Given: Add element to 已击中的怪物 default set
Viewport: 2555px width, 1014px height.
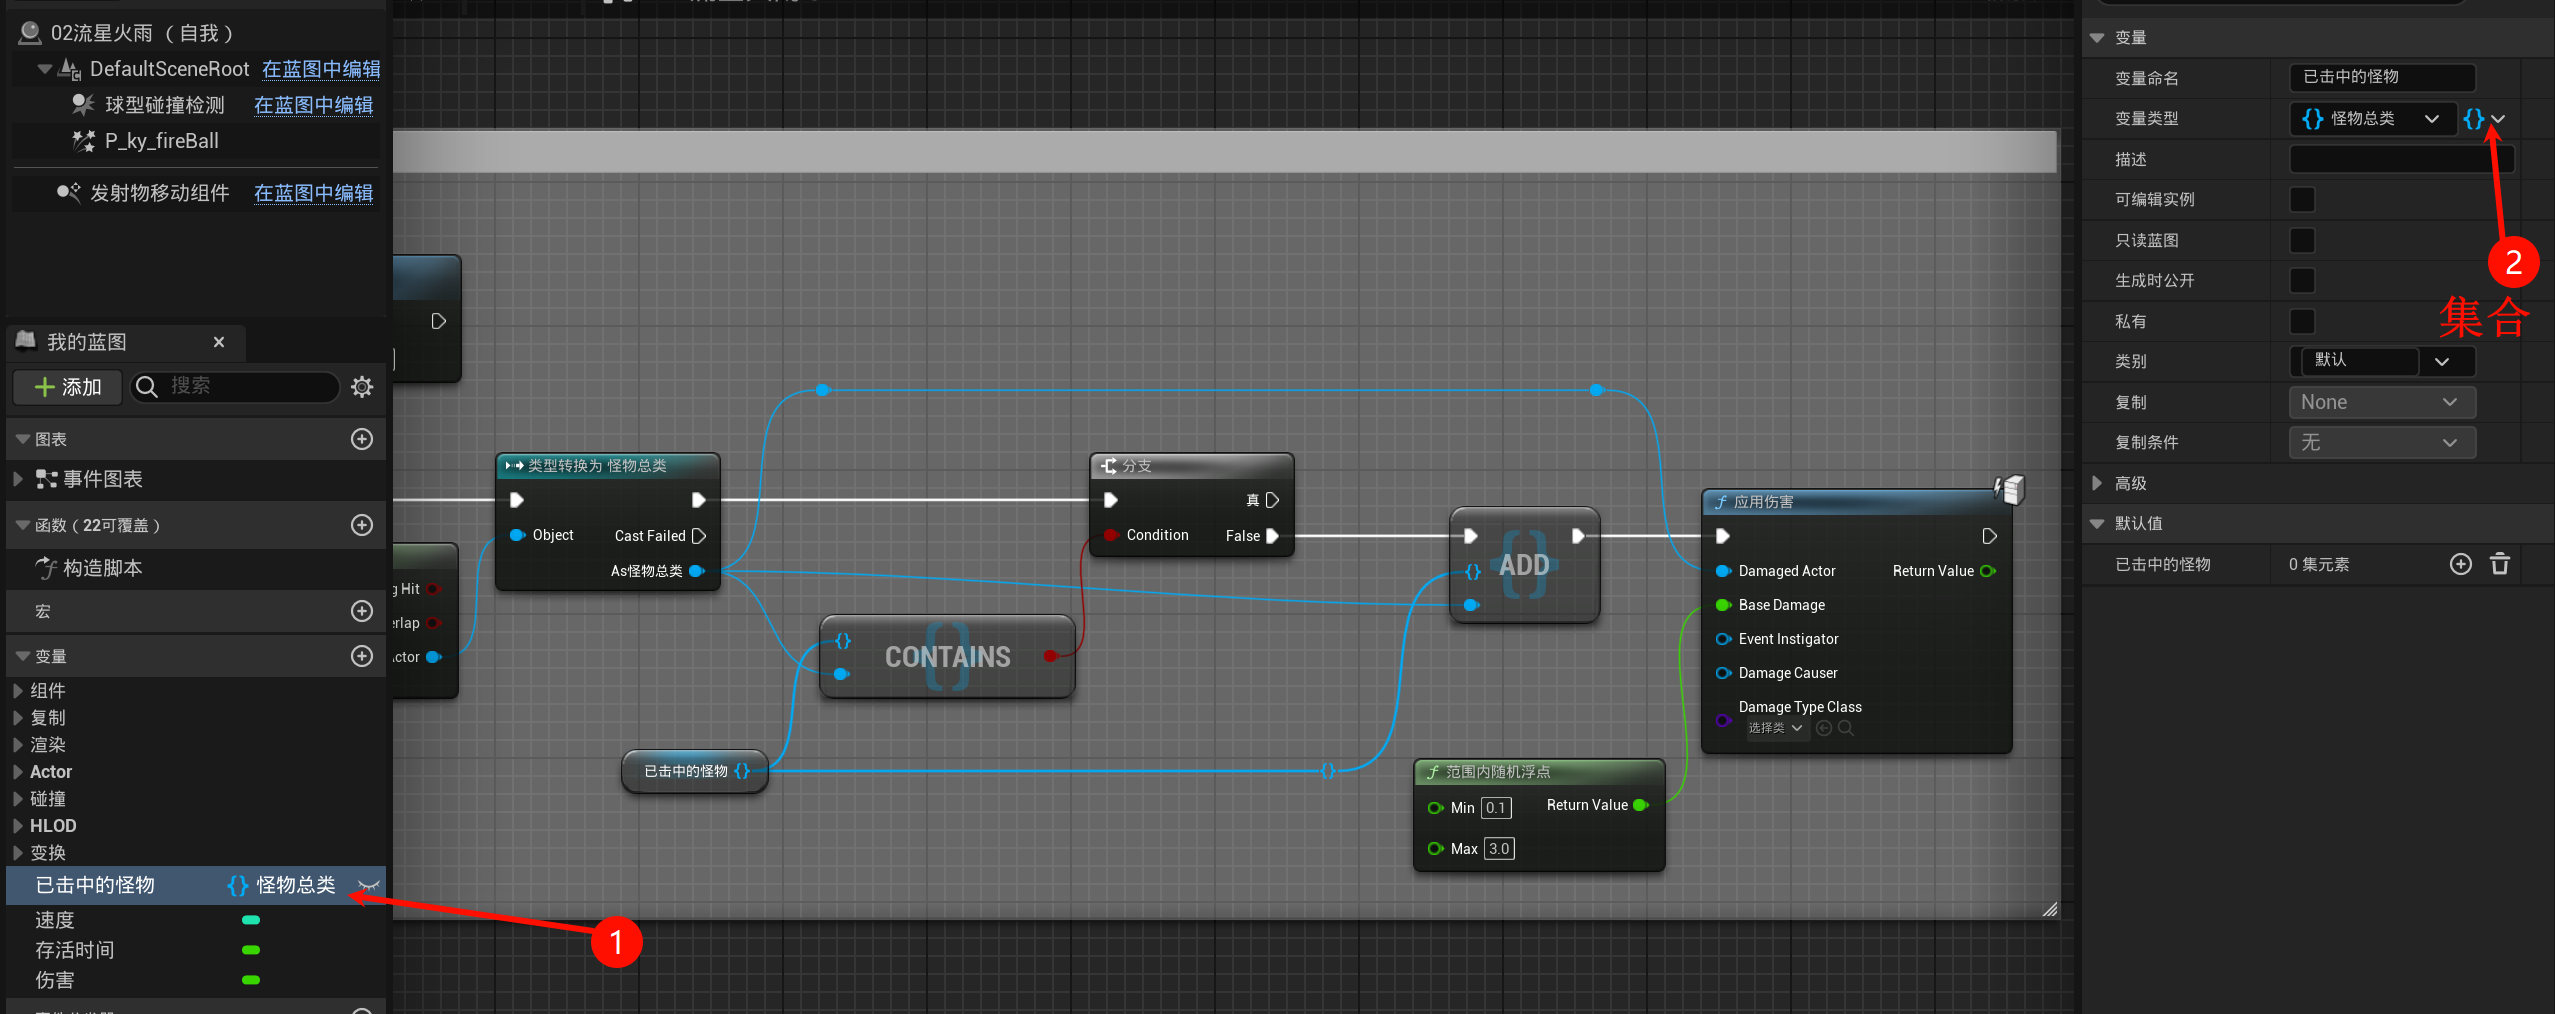Looking at the screenshot, I should coord(2460,565).
